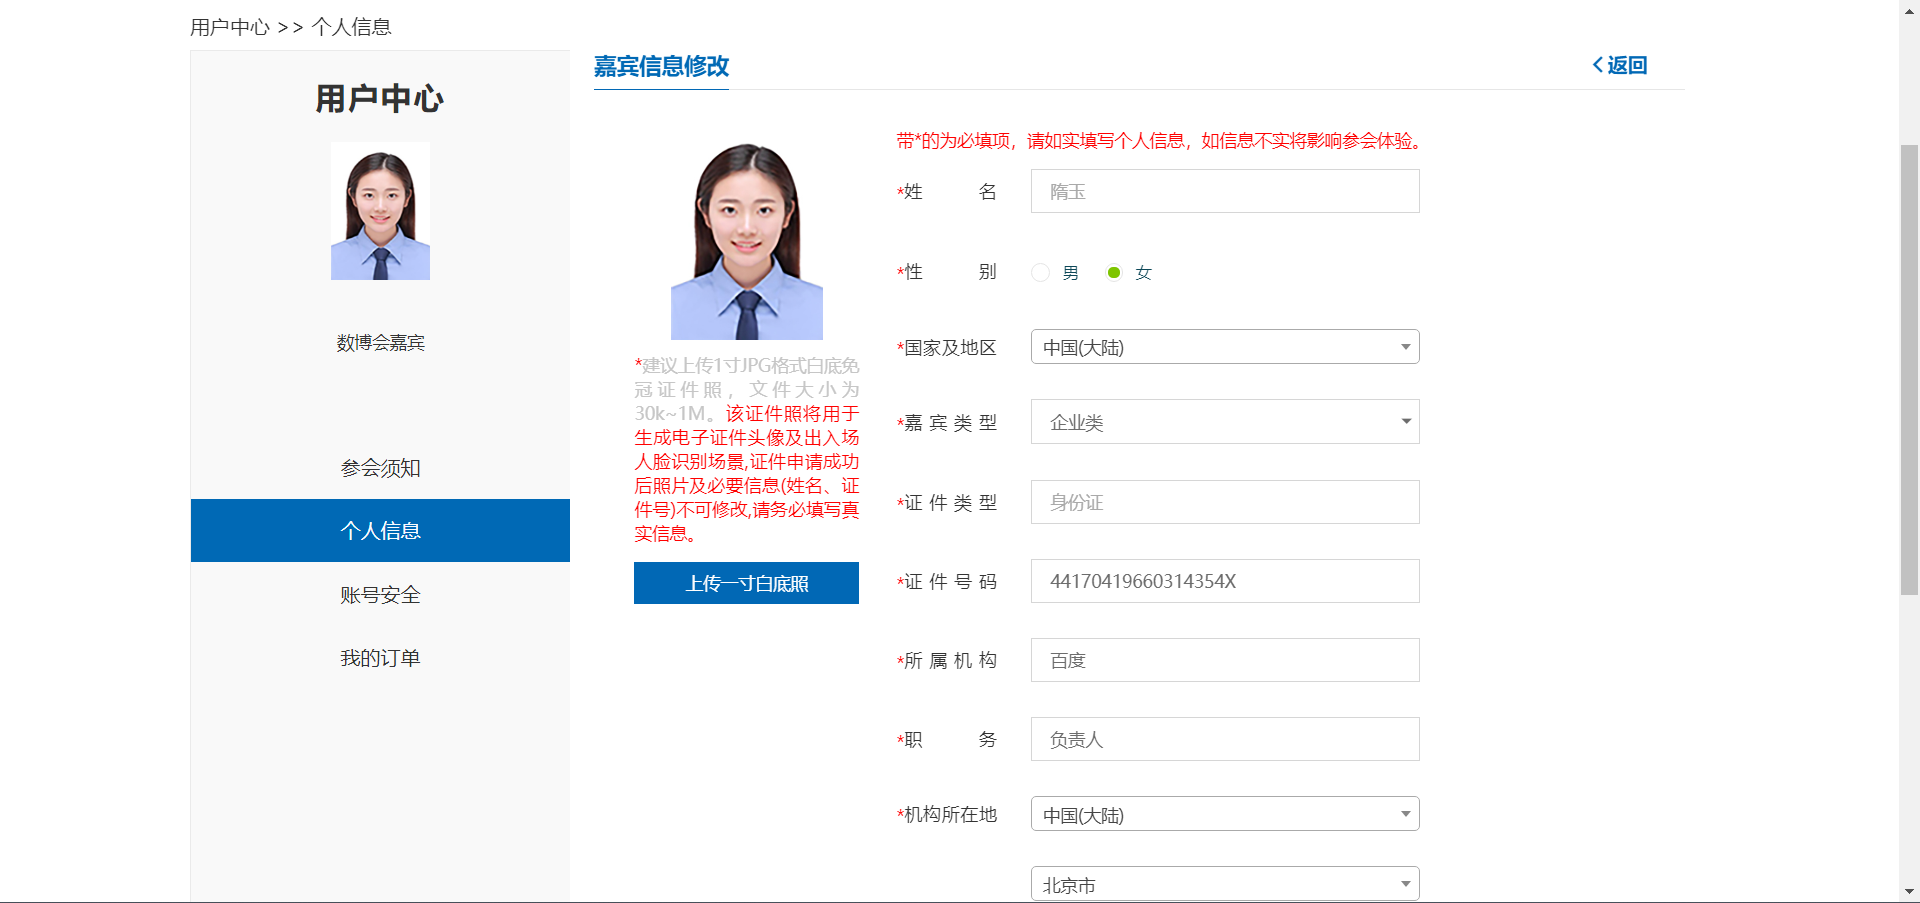This screenshot has width=1920, height=903.
Task: Open the 机构所在地 country dropdown
Action: coord(1224,814)
